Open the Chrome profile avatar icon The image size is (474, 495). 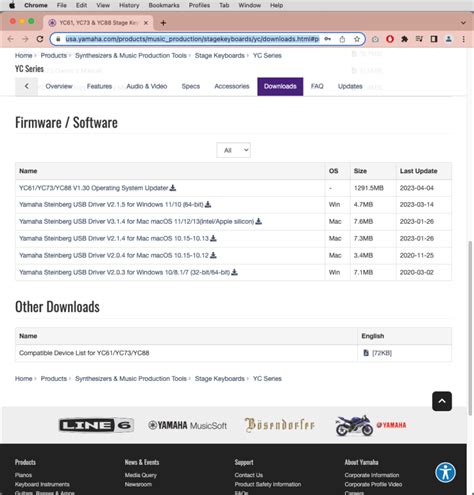[x=449, y=39]
